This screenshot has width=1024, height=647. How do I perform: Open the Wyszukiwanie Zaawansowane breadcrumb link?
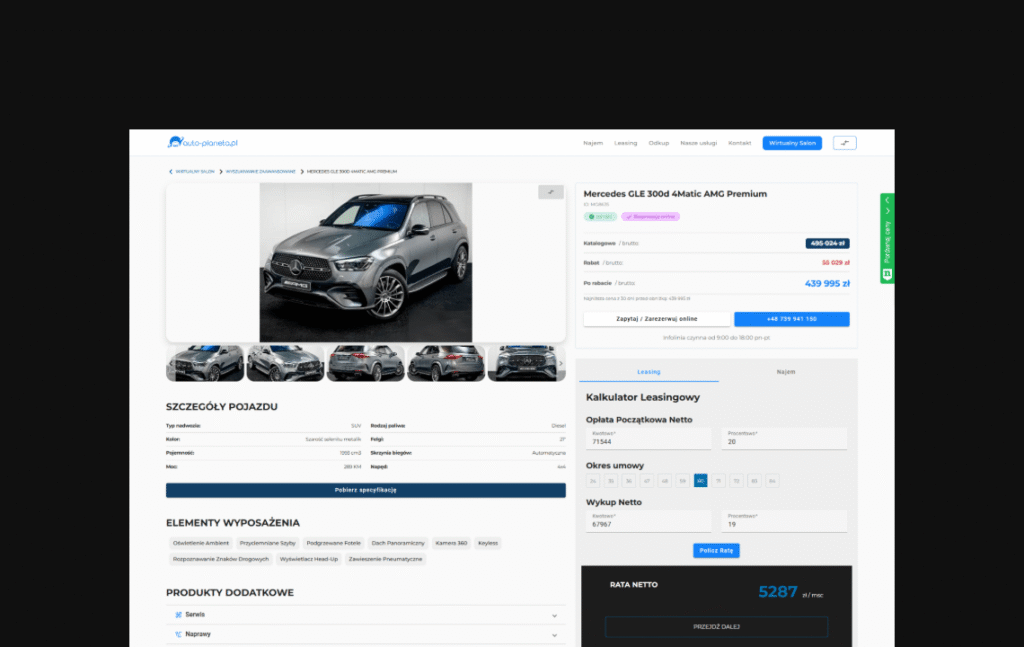261,172
